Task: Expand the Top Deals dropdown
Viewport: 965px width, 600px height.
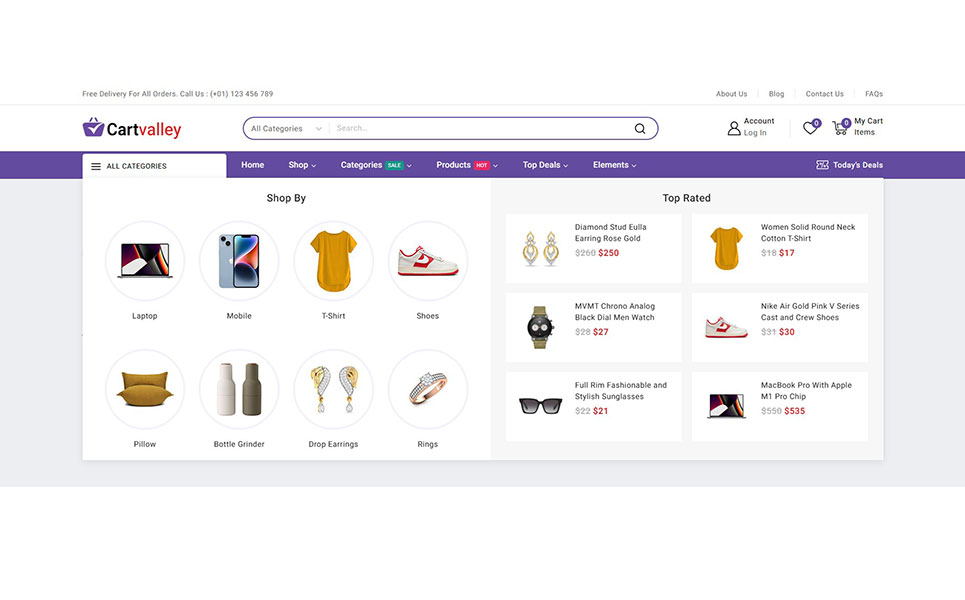Action: pyautogui.click(x=546, y=165)
